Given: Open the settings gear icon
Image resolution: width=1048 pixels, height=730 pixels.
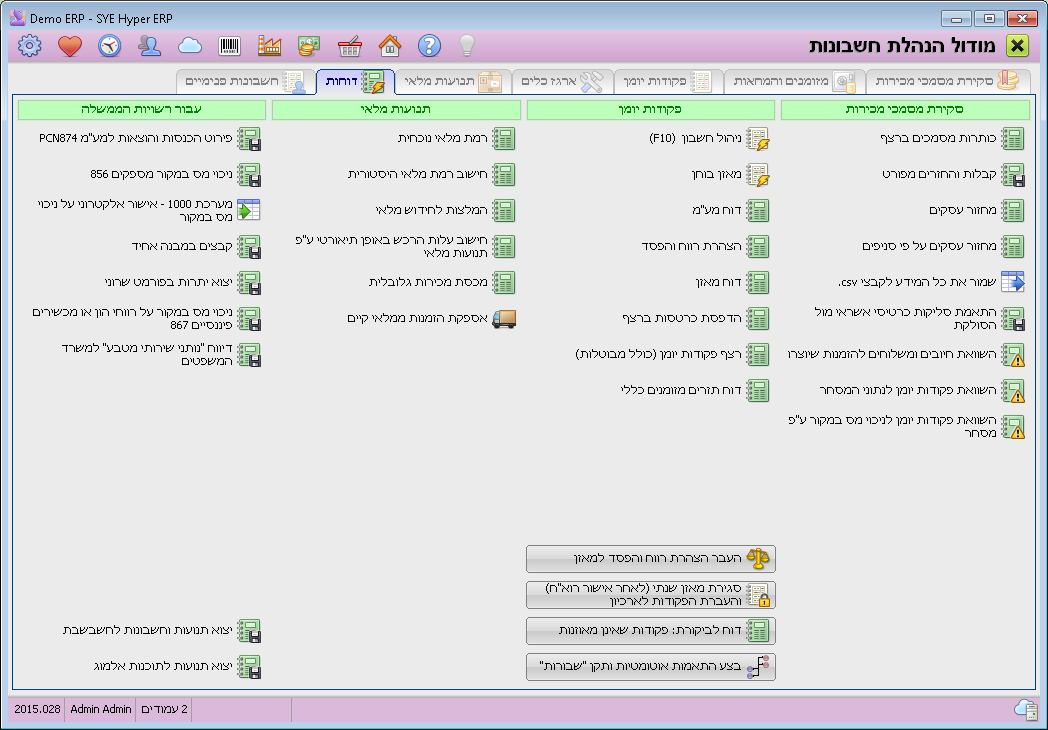Looking at the screenshot, I should 30,45.
